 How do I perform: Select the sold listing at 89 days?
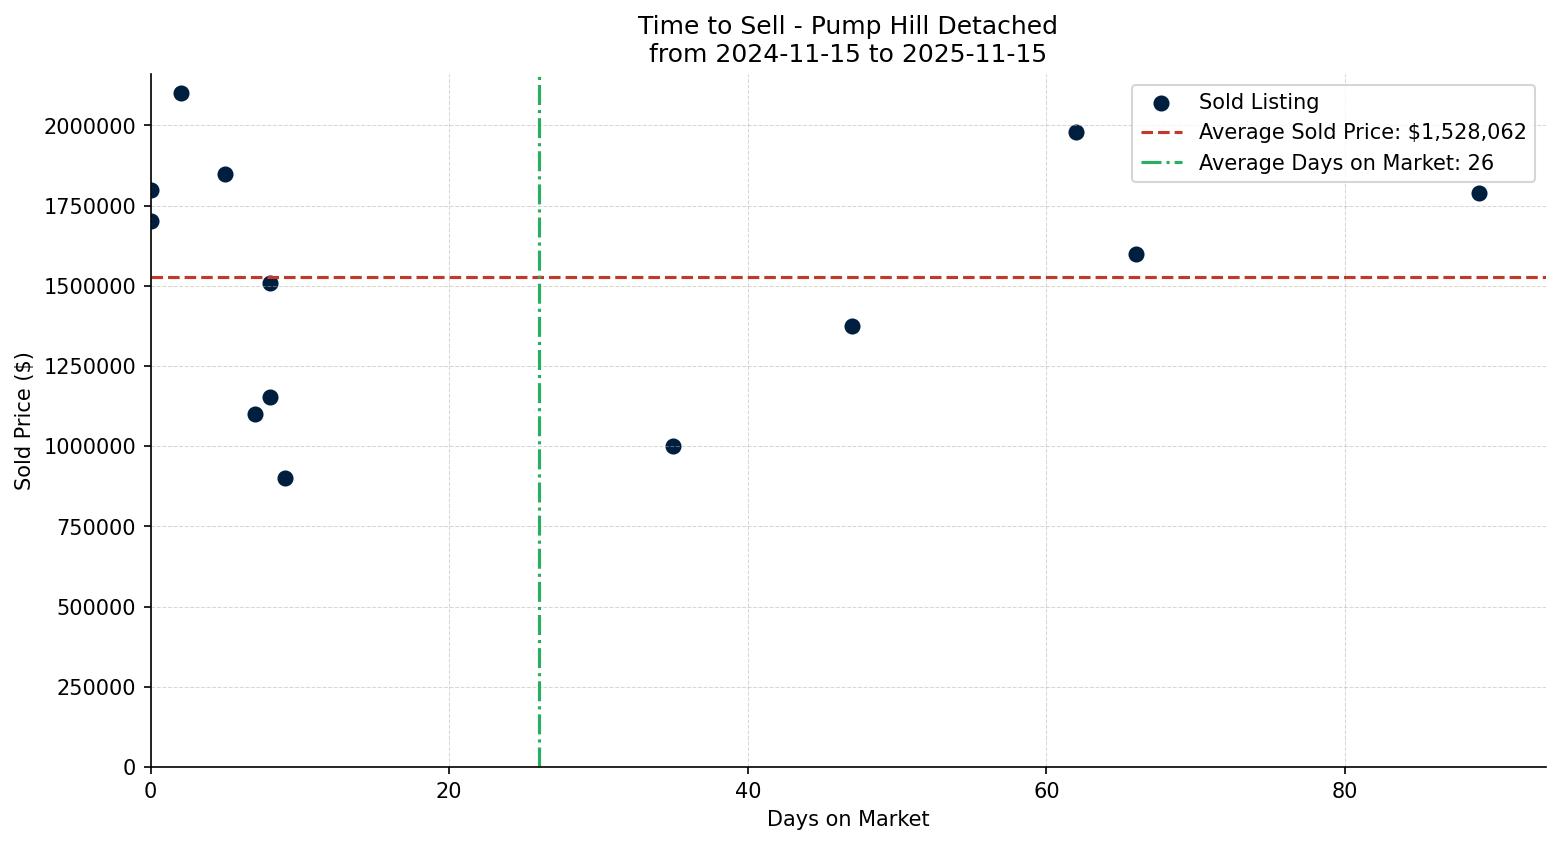click(x=1480, y=193)
